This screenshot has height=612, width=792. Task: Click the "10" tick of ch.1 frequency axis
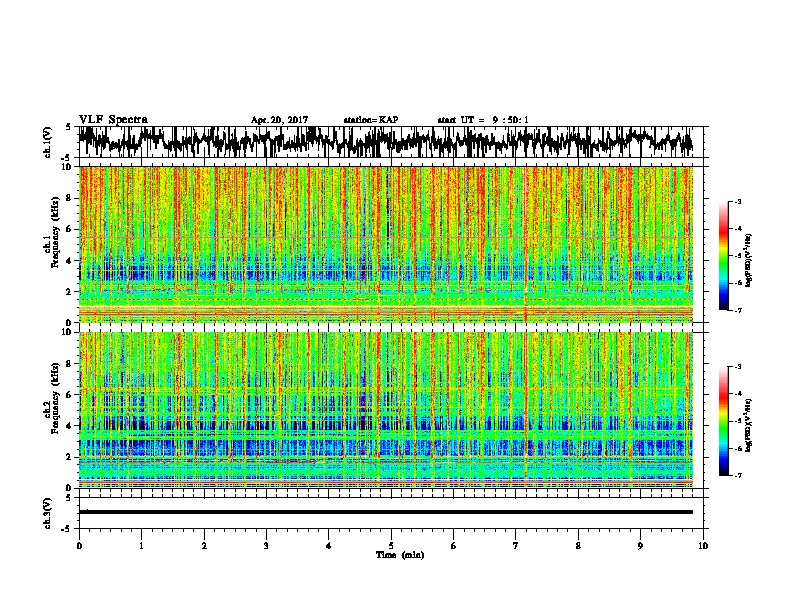(67, 167)
